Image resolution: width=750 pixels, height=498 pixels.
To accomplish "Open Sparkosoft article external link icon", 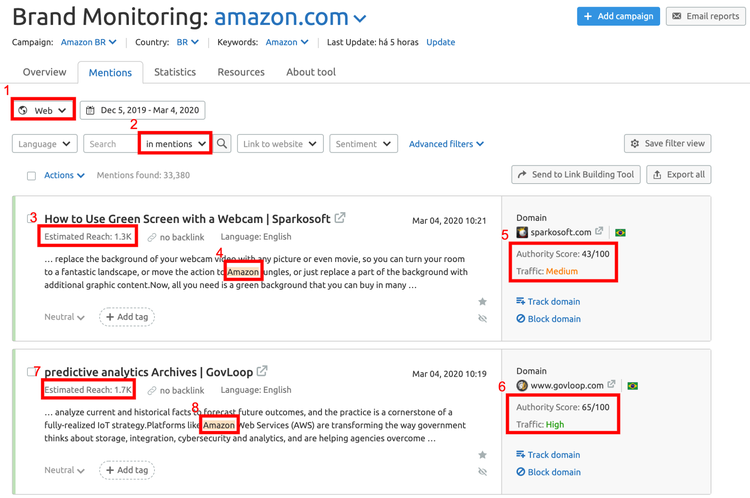I will tap(340, 218).
